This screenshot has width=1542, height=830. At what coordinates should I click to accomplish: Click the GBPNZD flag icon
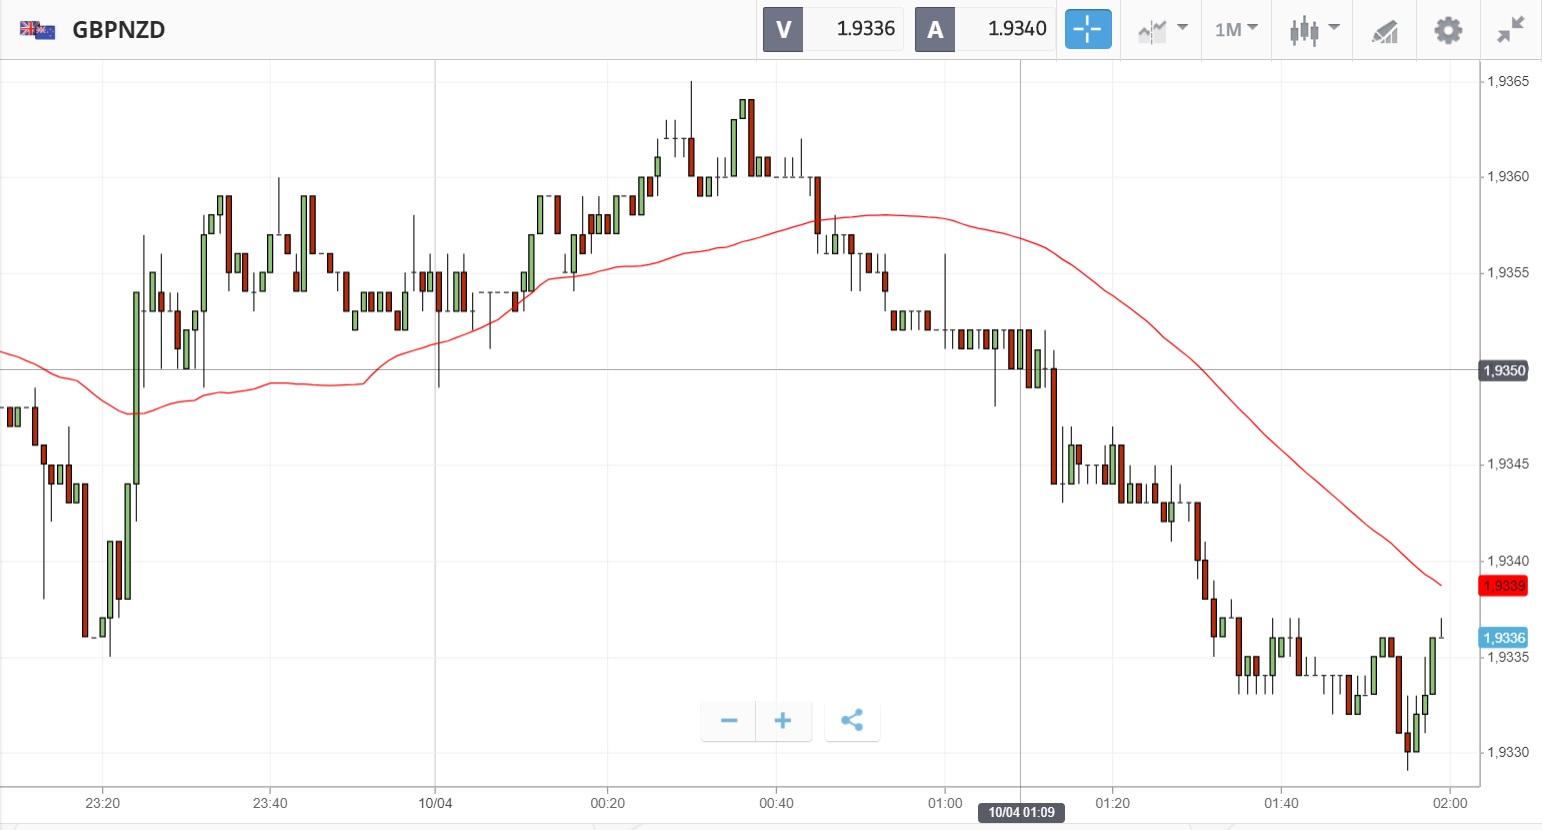pyautogui.click(x=38, y=30)
